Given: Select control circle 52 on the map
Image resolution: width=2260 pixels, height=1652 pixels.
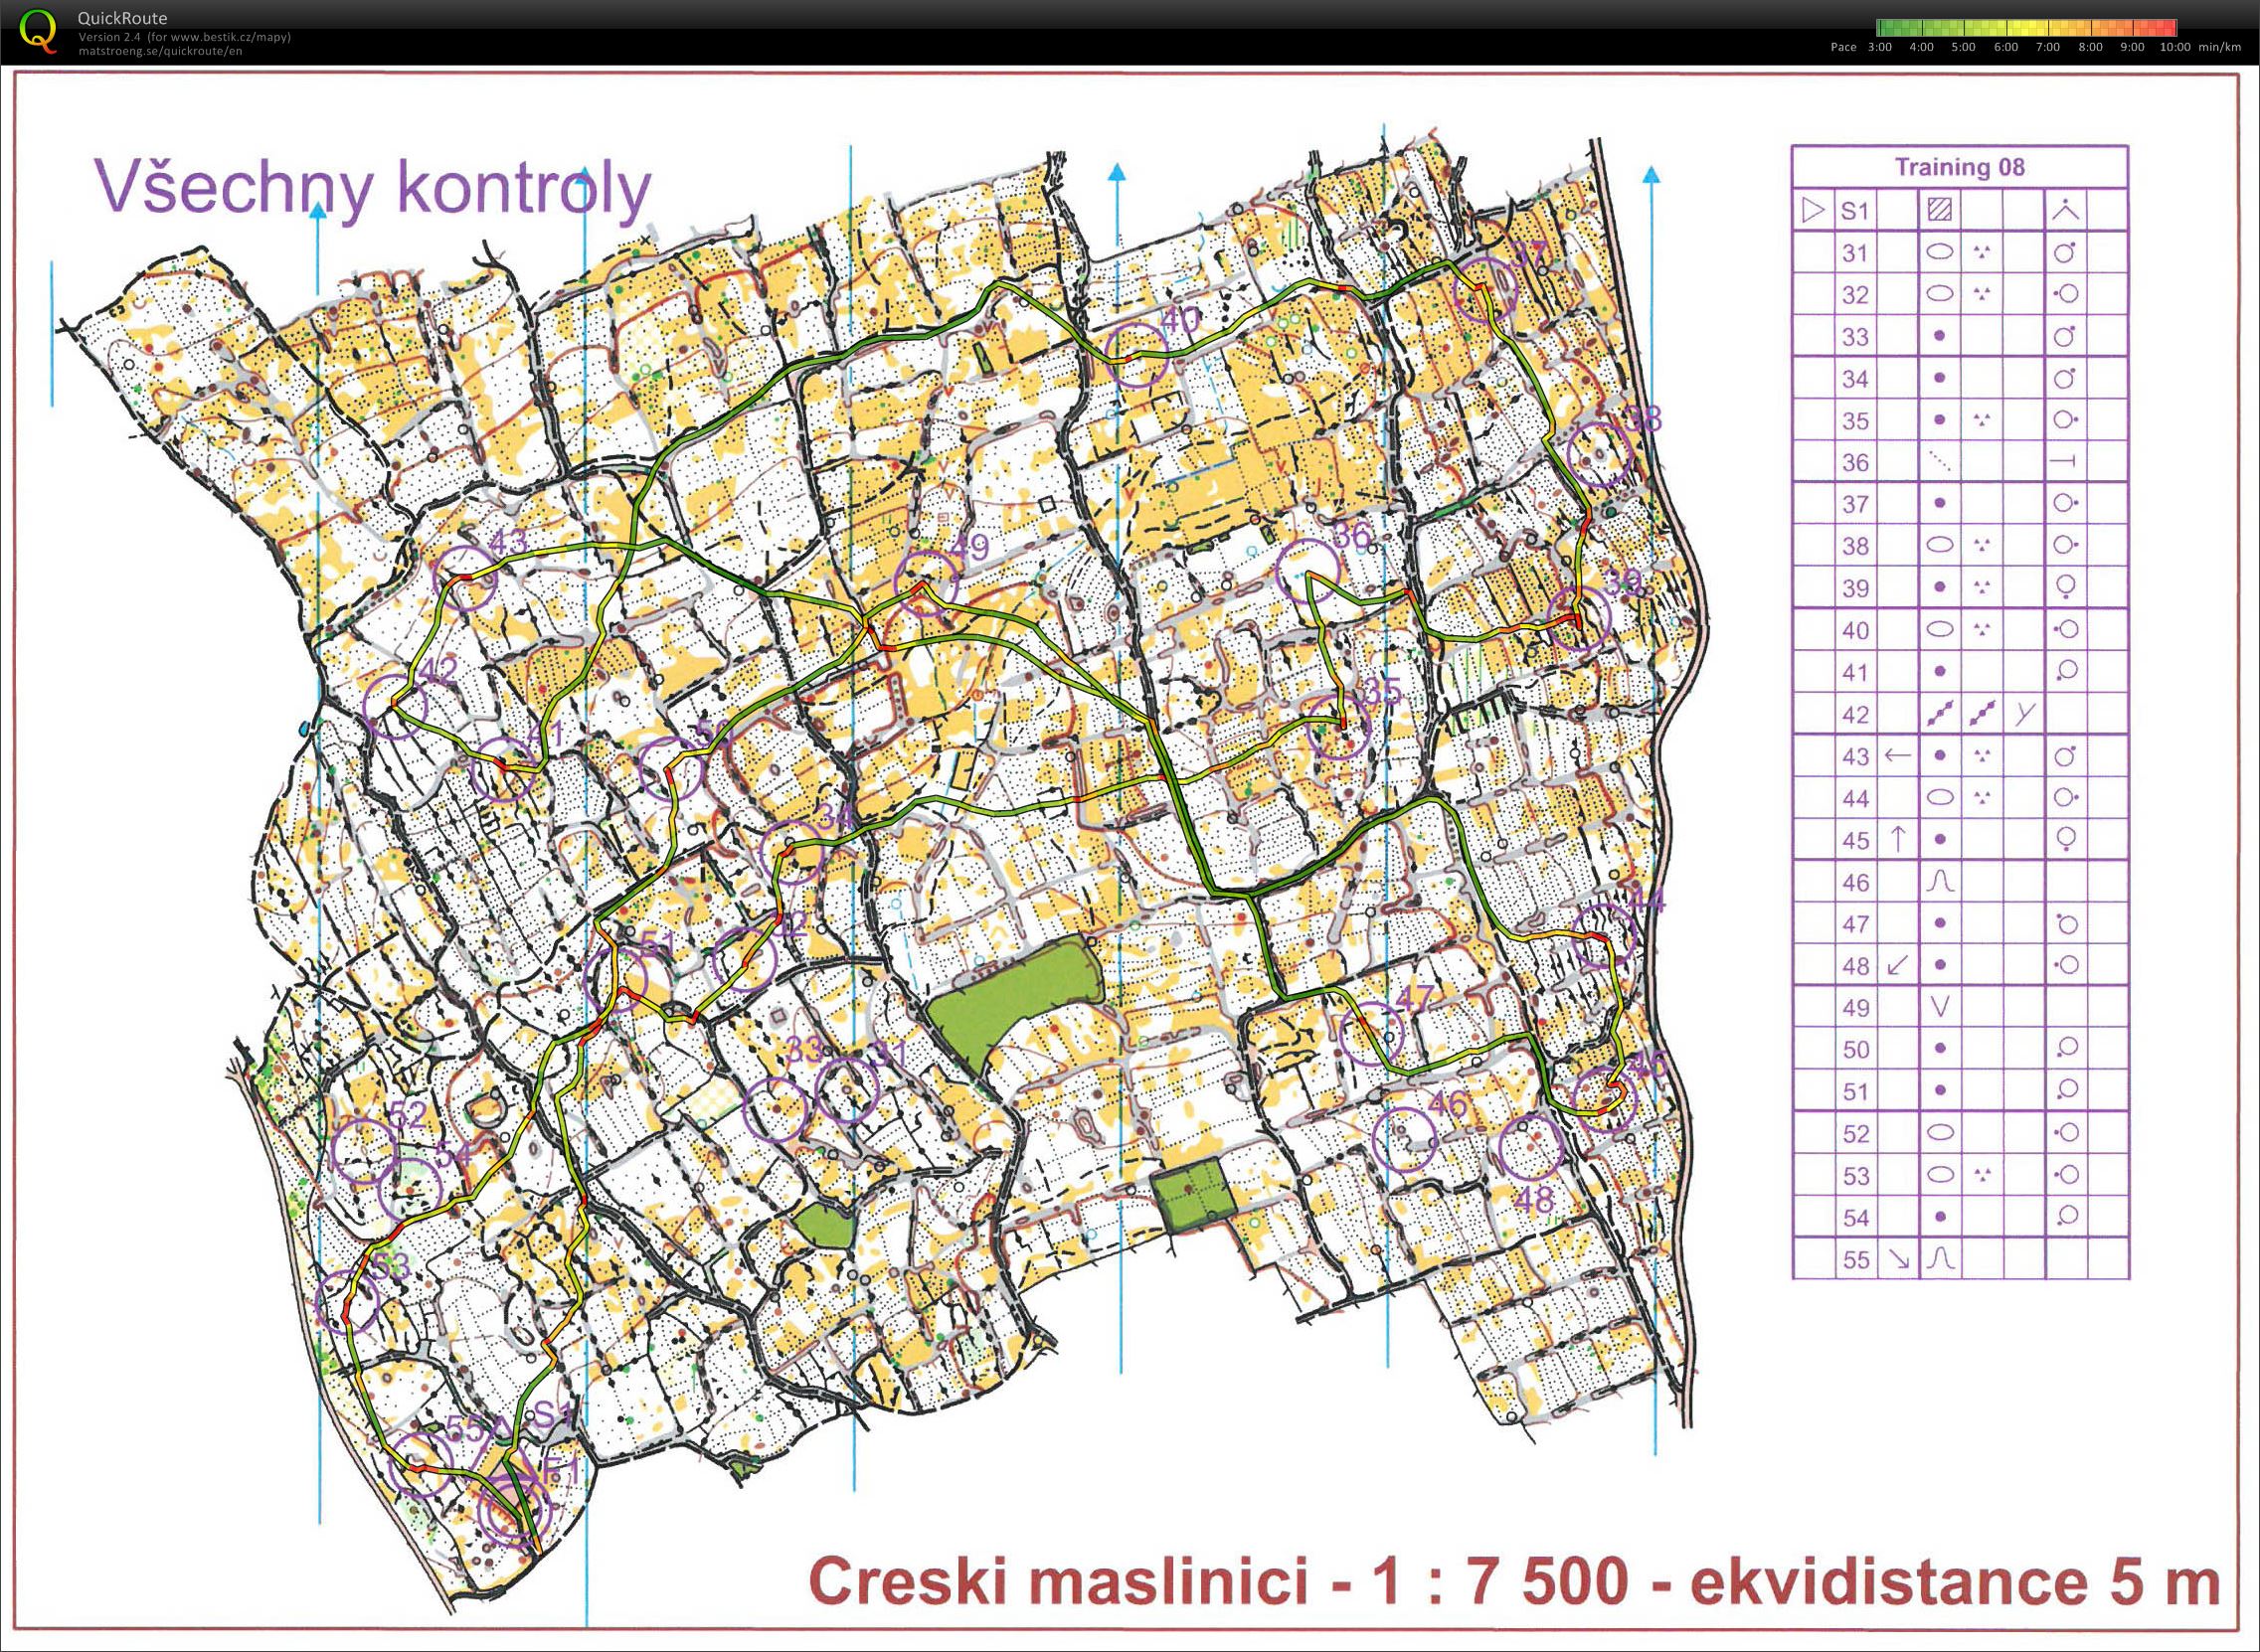Looking at the screenshot, I should pyautogui.click(x=362, y=1150).
